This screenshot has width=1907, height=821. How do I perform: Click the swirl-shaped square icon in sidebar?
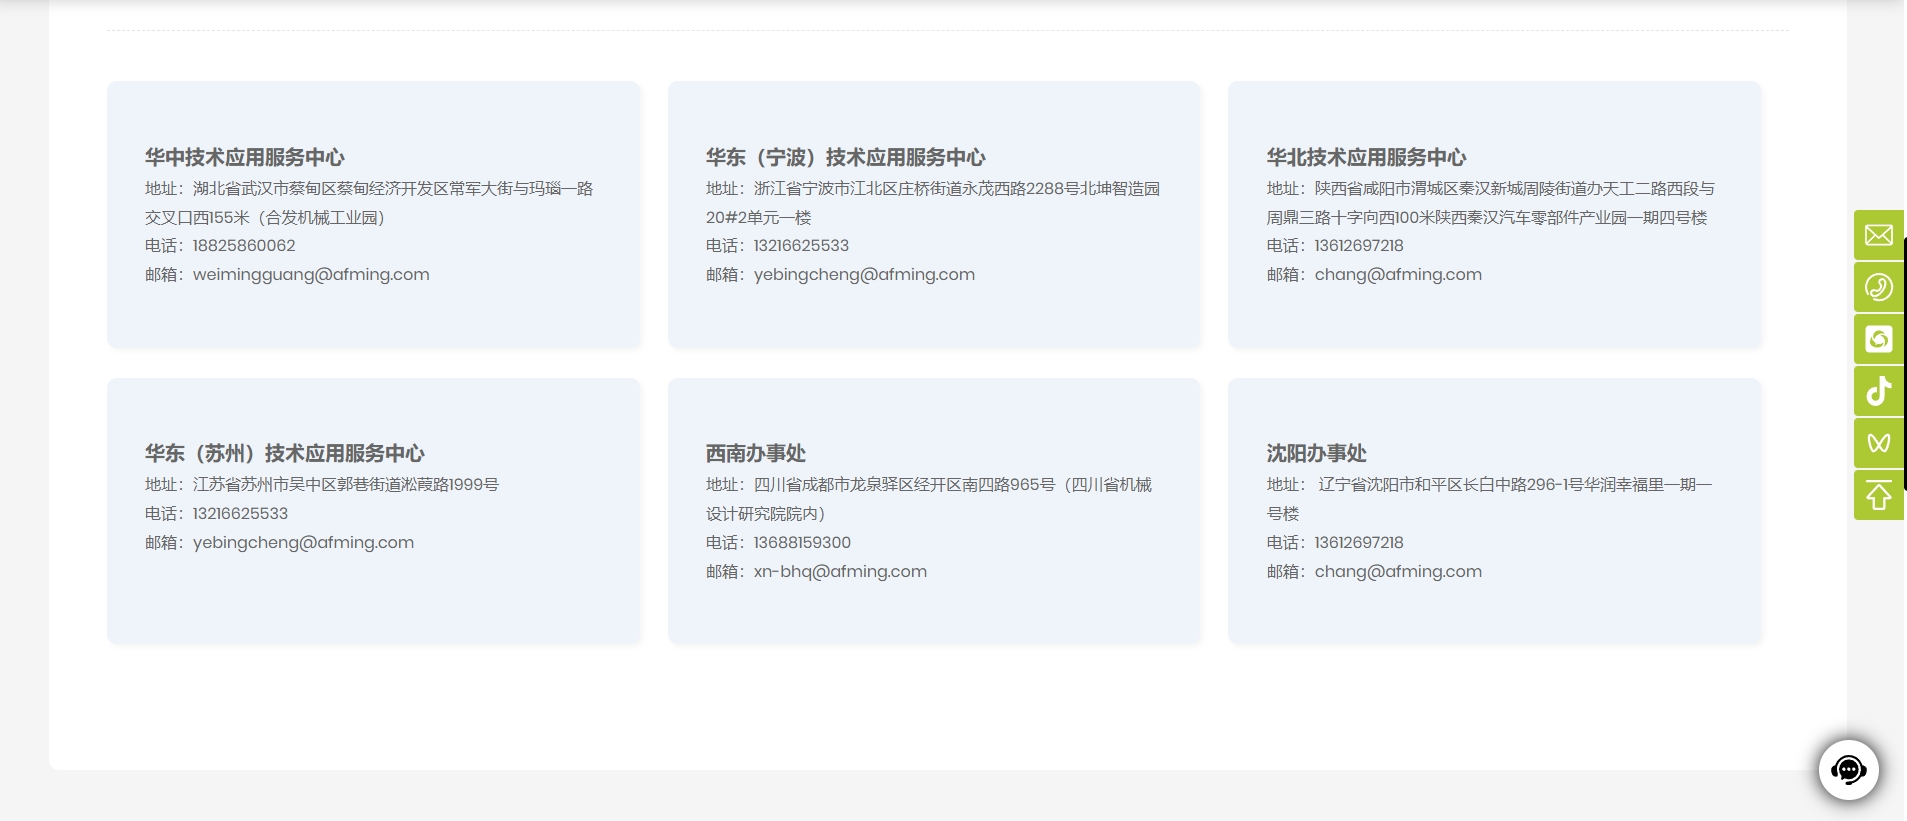click(x=1878, y=339)
